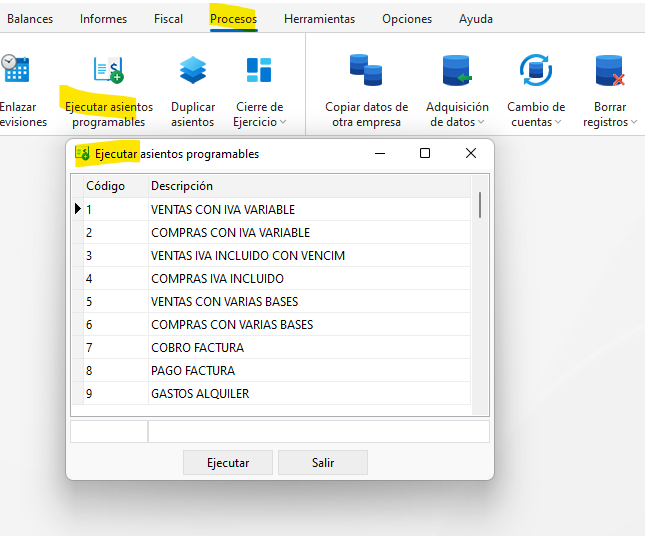
Task: Click the Cierre de Ejercicio icon
Action: tap(259, 70)
